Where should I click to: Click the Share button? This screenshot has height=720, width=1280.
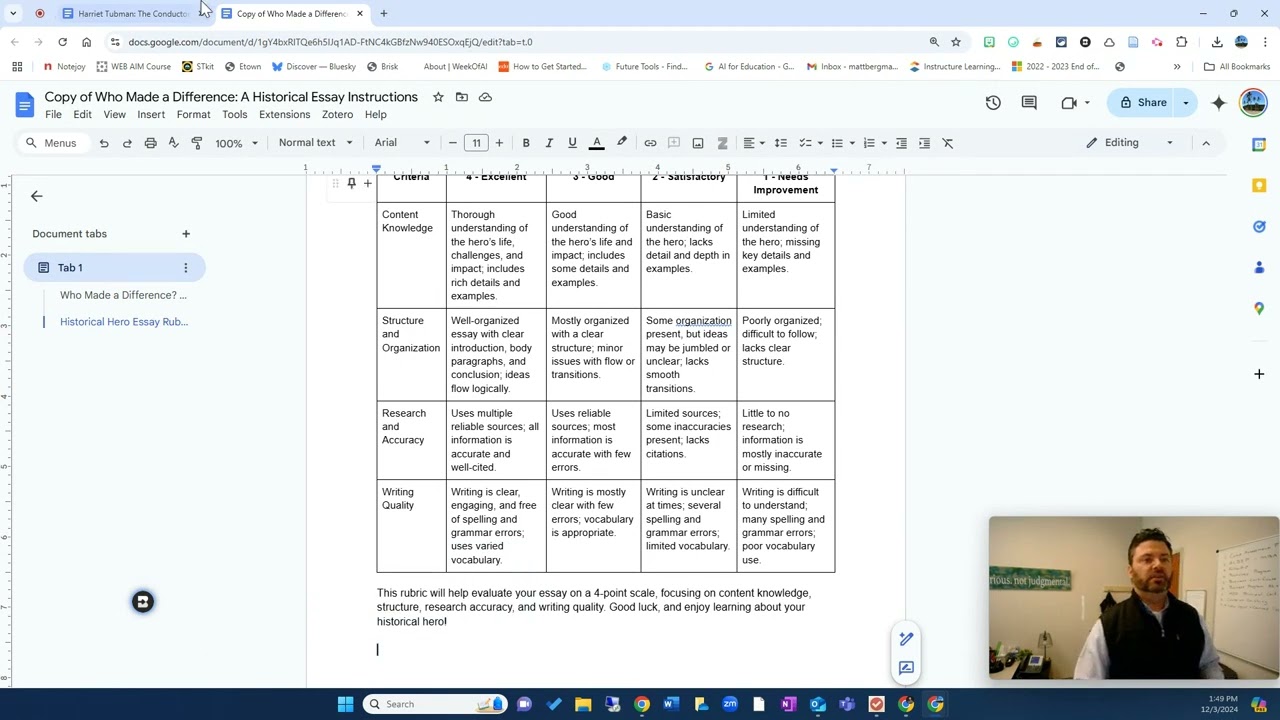pyautogui.click(x=1142, y=102)
